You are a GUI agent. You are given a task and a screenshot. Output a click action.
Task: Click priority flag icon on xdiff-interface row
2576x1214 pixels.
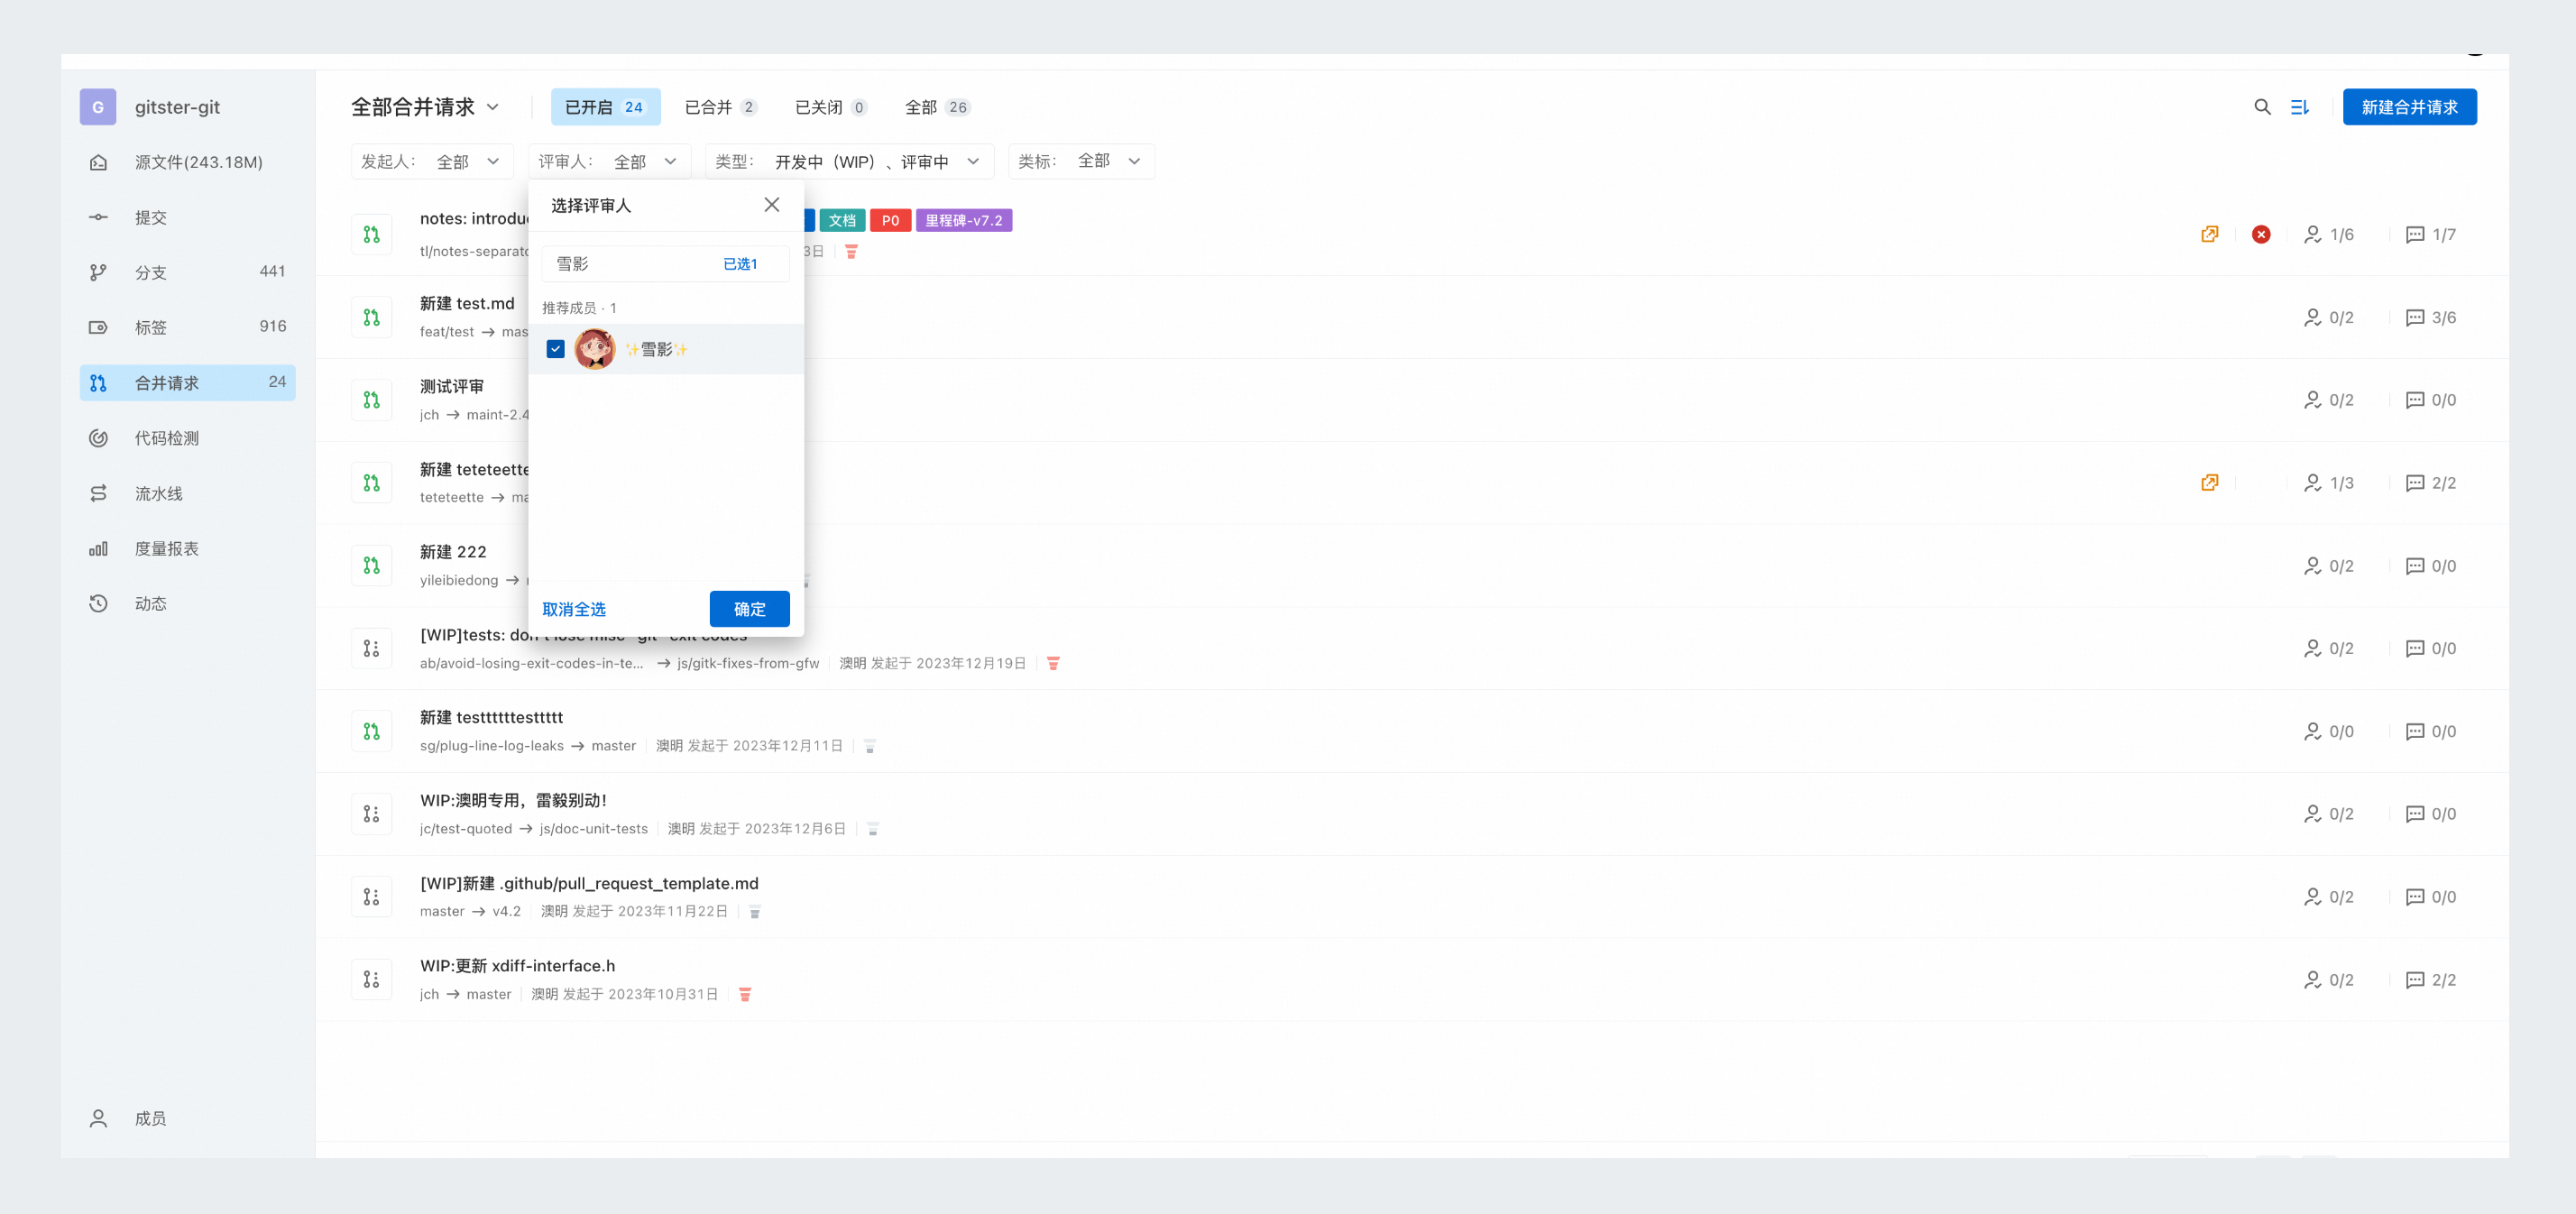point(745,994)
